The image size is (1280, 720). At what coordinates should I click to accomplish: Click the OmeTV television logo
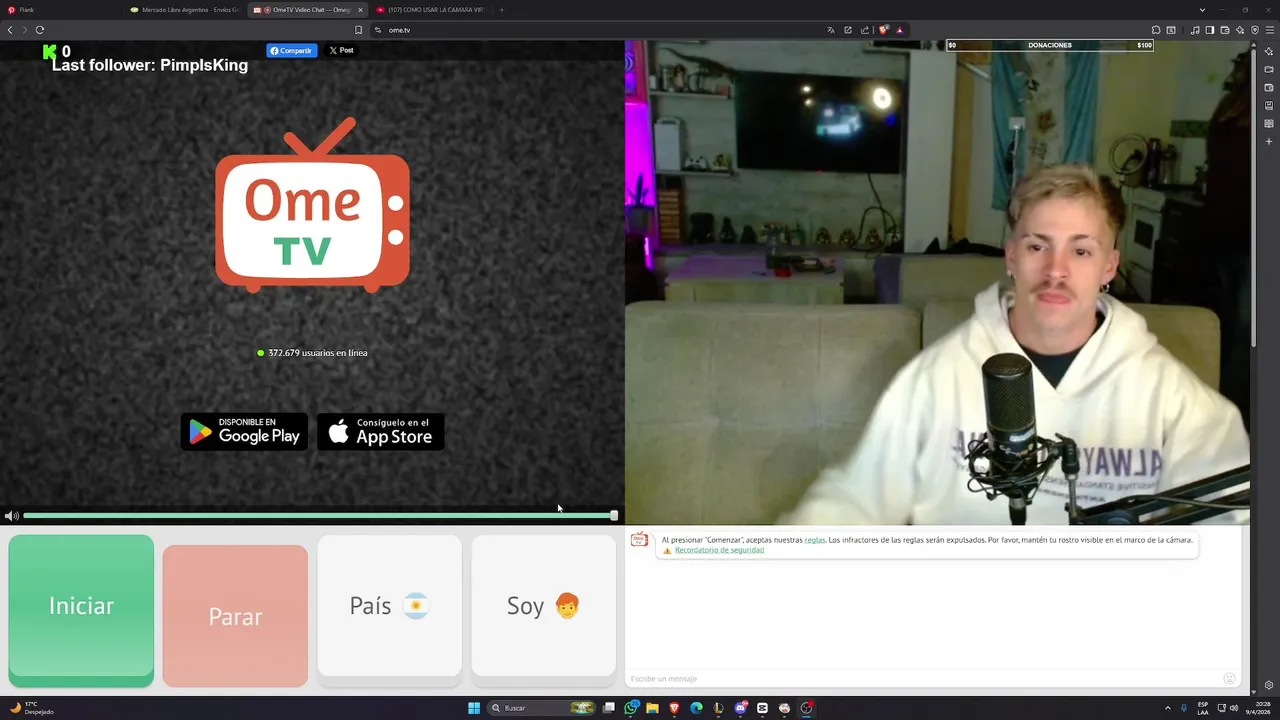coord(312,205)
